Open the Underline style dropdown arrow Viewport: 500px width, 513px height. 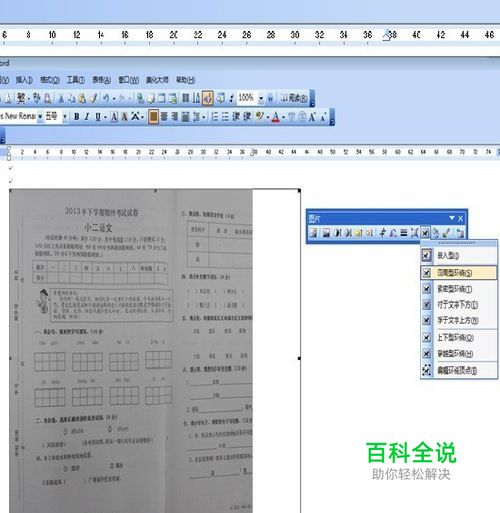click(105, 117)
